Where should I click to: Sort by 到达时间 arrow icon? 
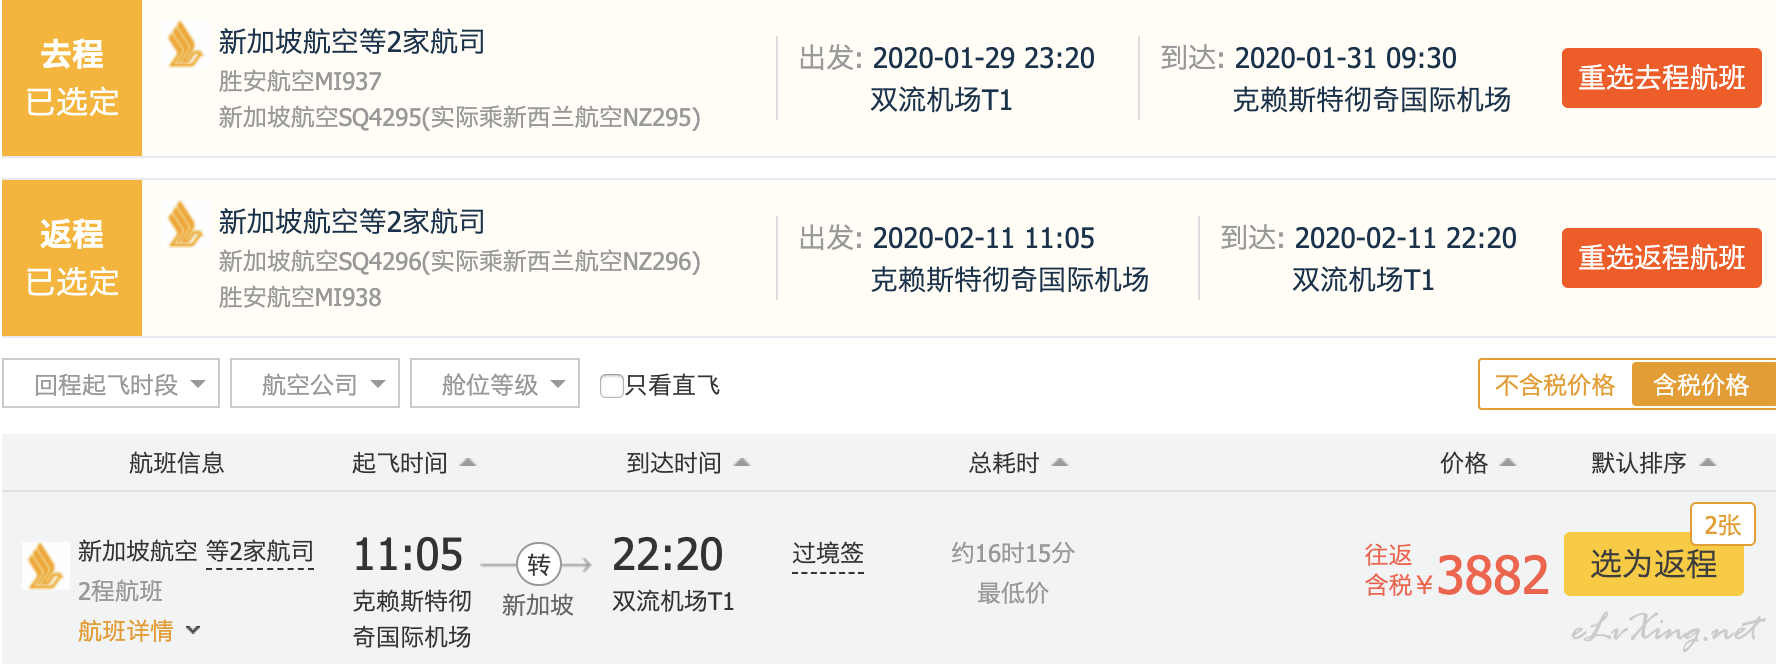[x=742, y=462]
